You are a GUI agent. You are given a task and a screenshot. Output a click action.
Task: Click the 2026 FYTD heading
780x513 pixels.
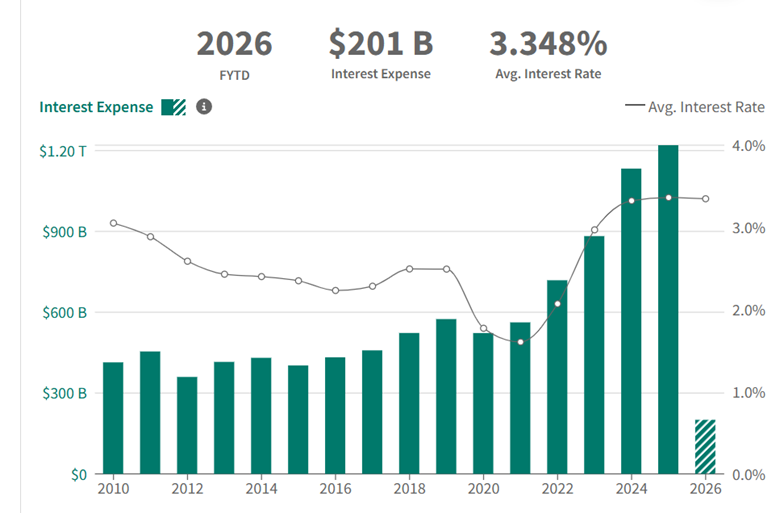(234, 44)
